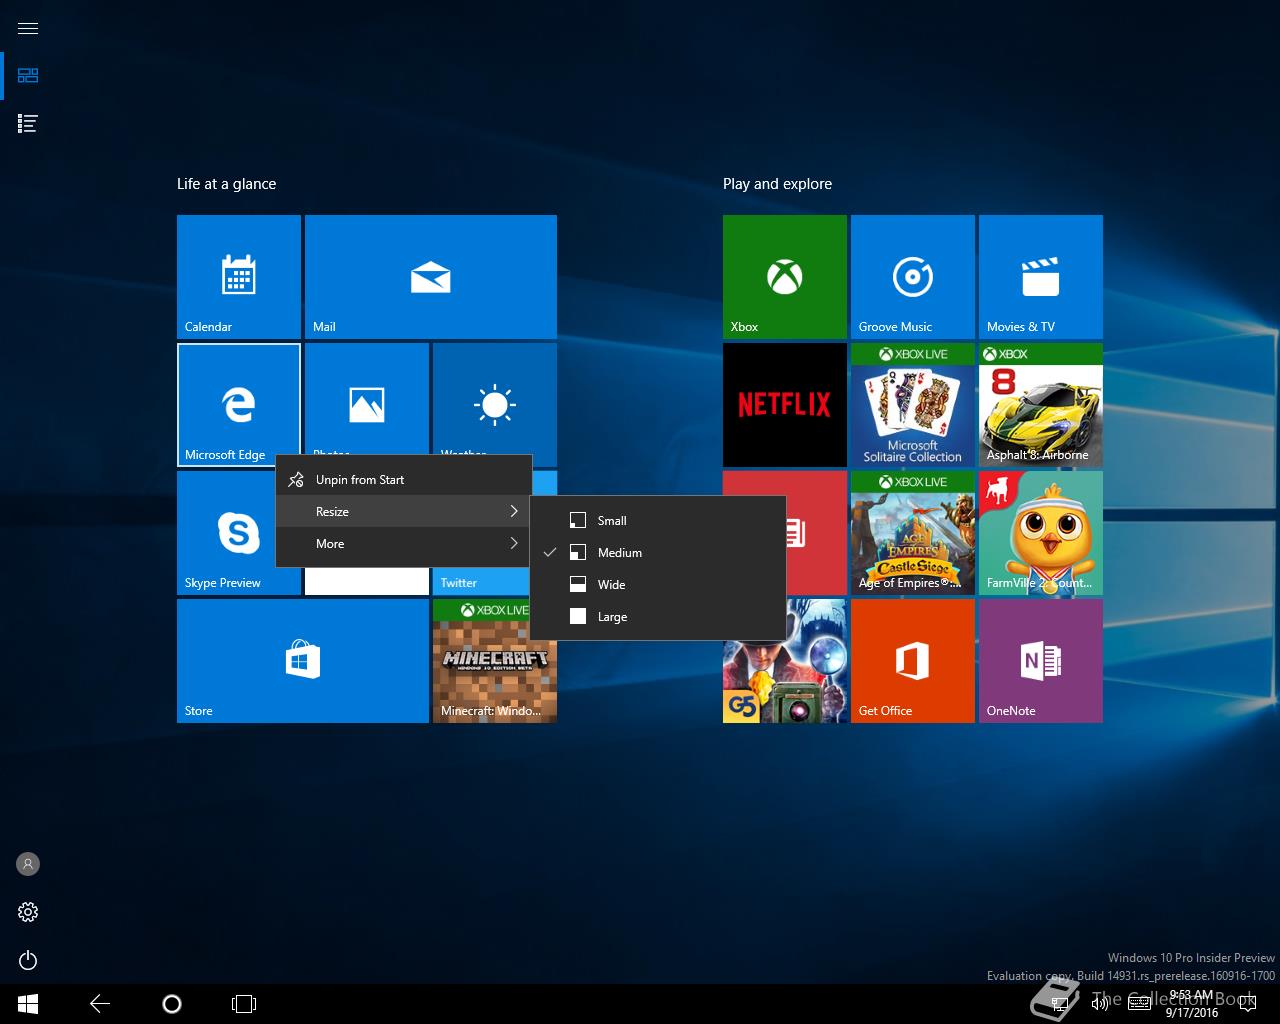The height and width of the screenshot is (1024, 1280).
Task: Open FarmVille 2 tile
Action: tap(1041, 533)
